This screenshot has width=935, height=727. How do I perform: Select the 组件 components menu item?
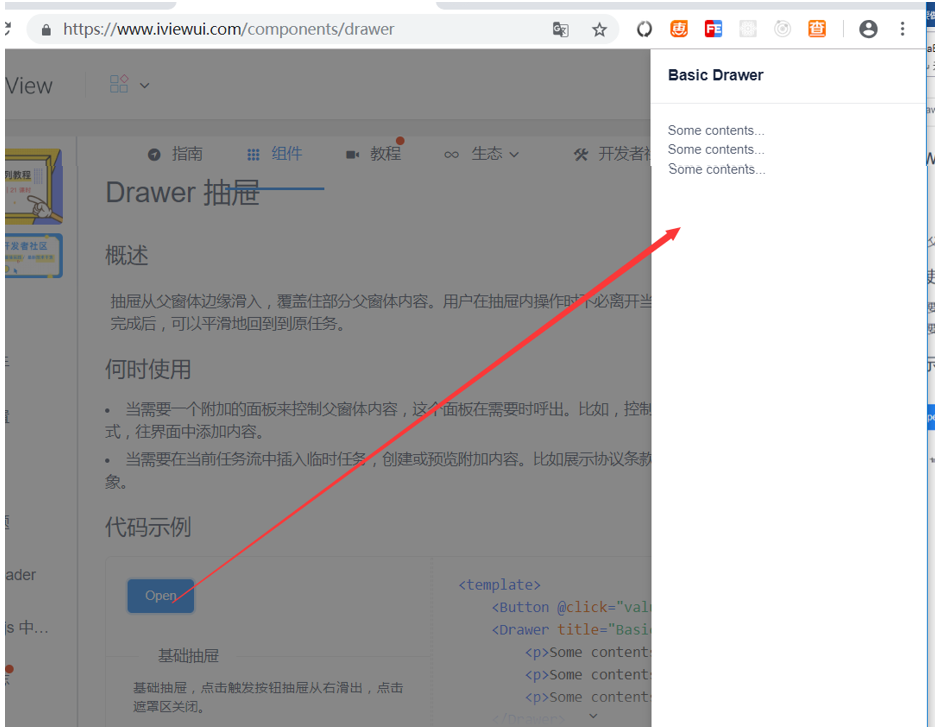pos(287,154)
